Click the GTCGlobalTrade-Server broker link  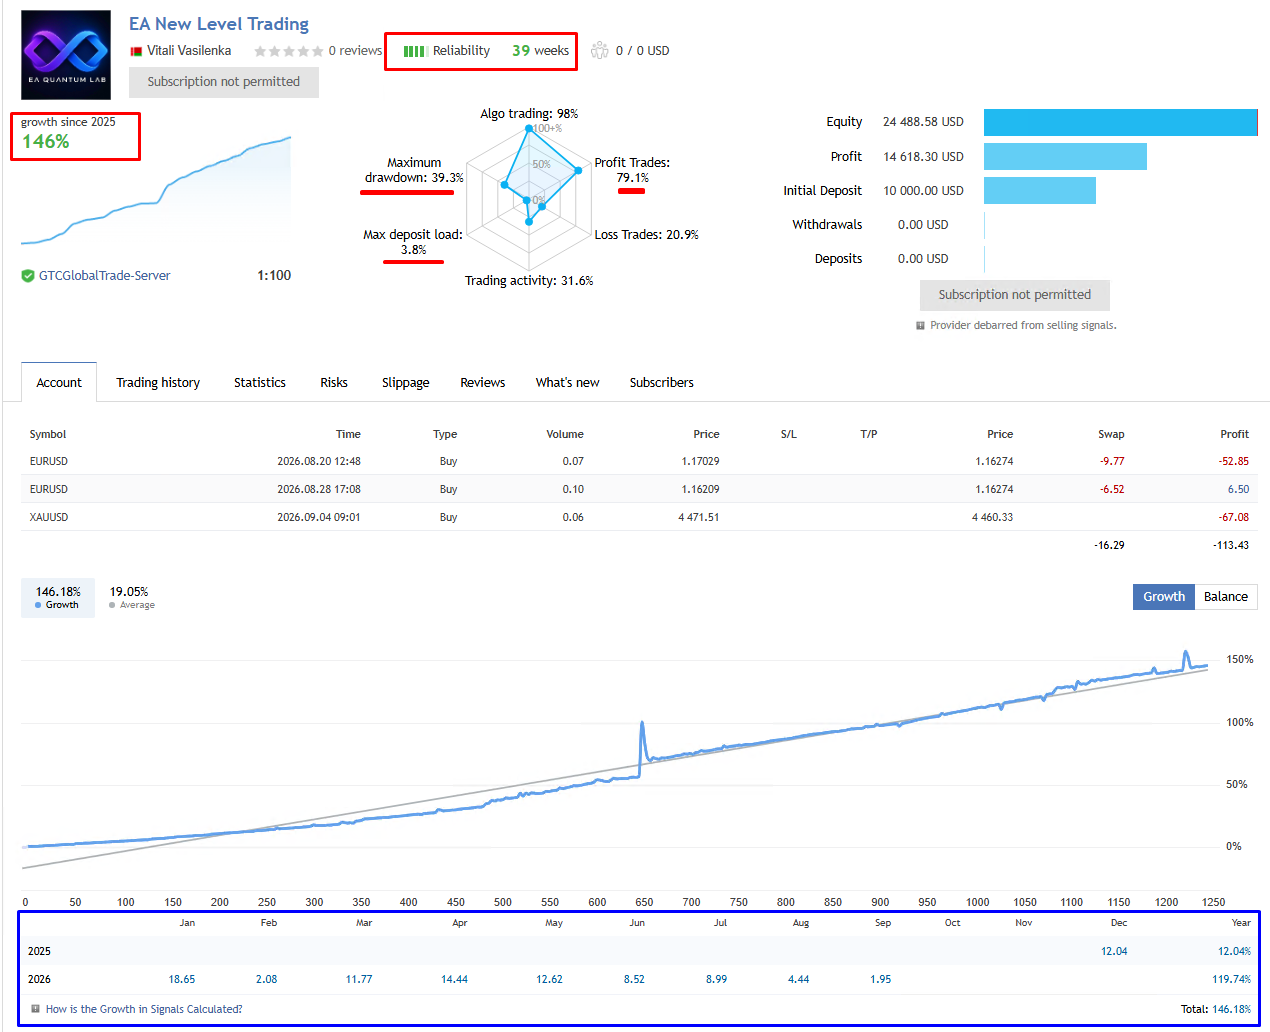(x=105, y=276)
